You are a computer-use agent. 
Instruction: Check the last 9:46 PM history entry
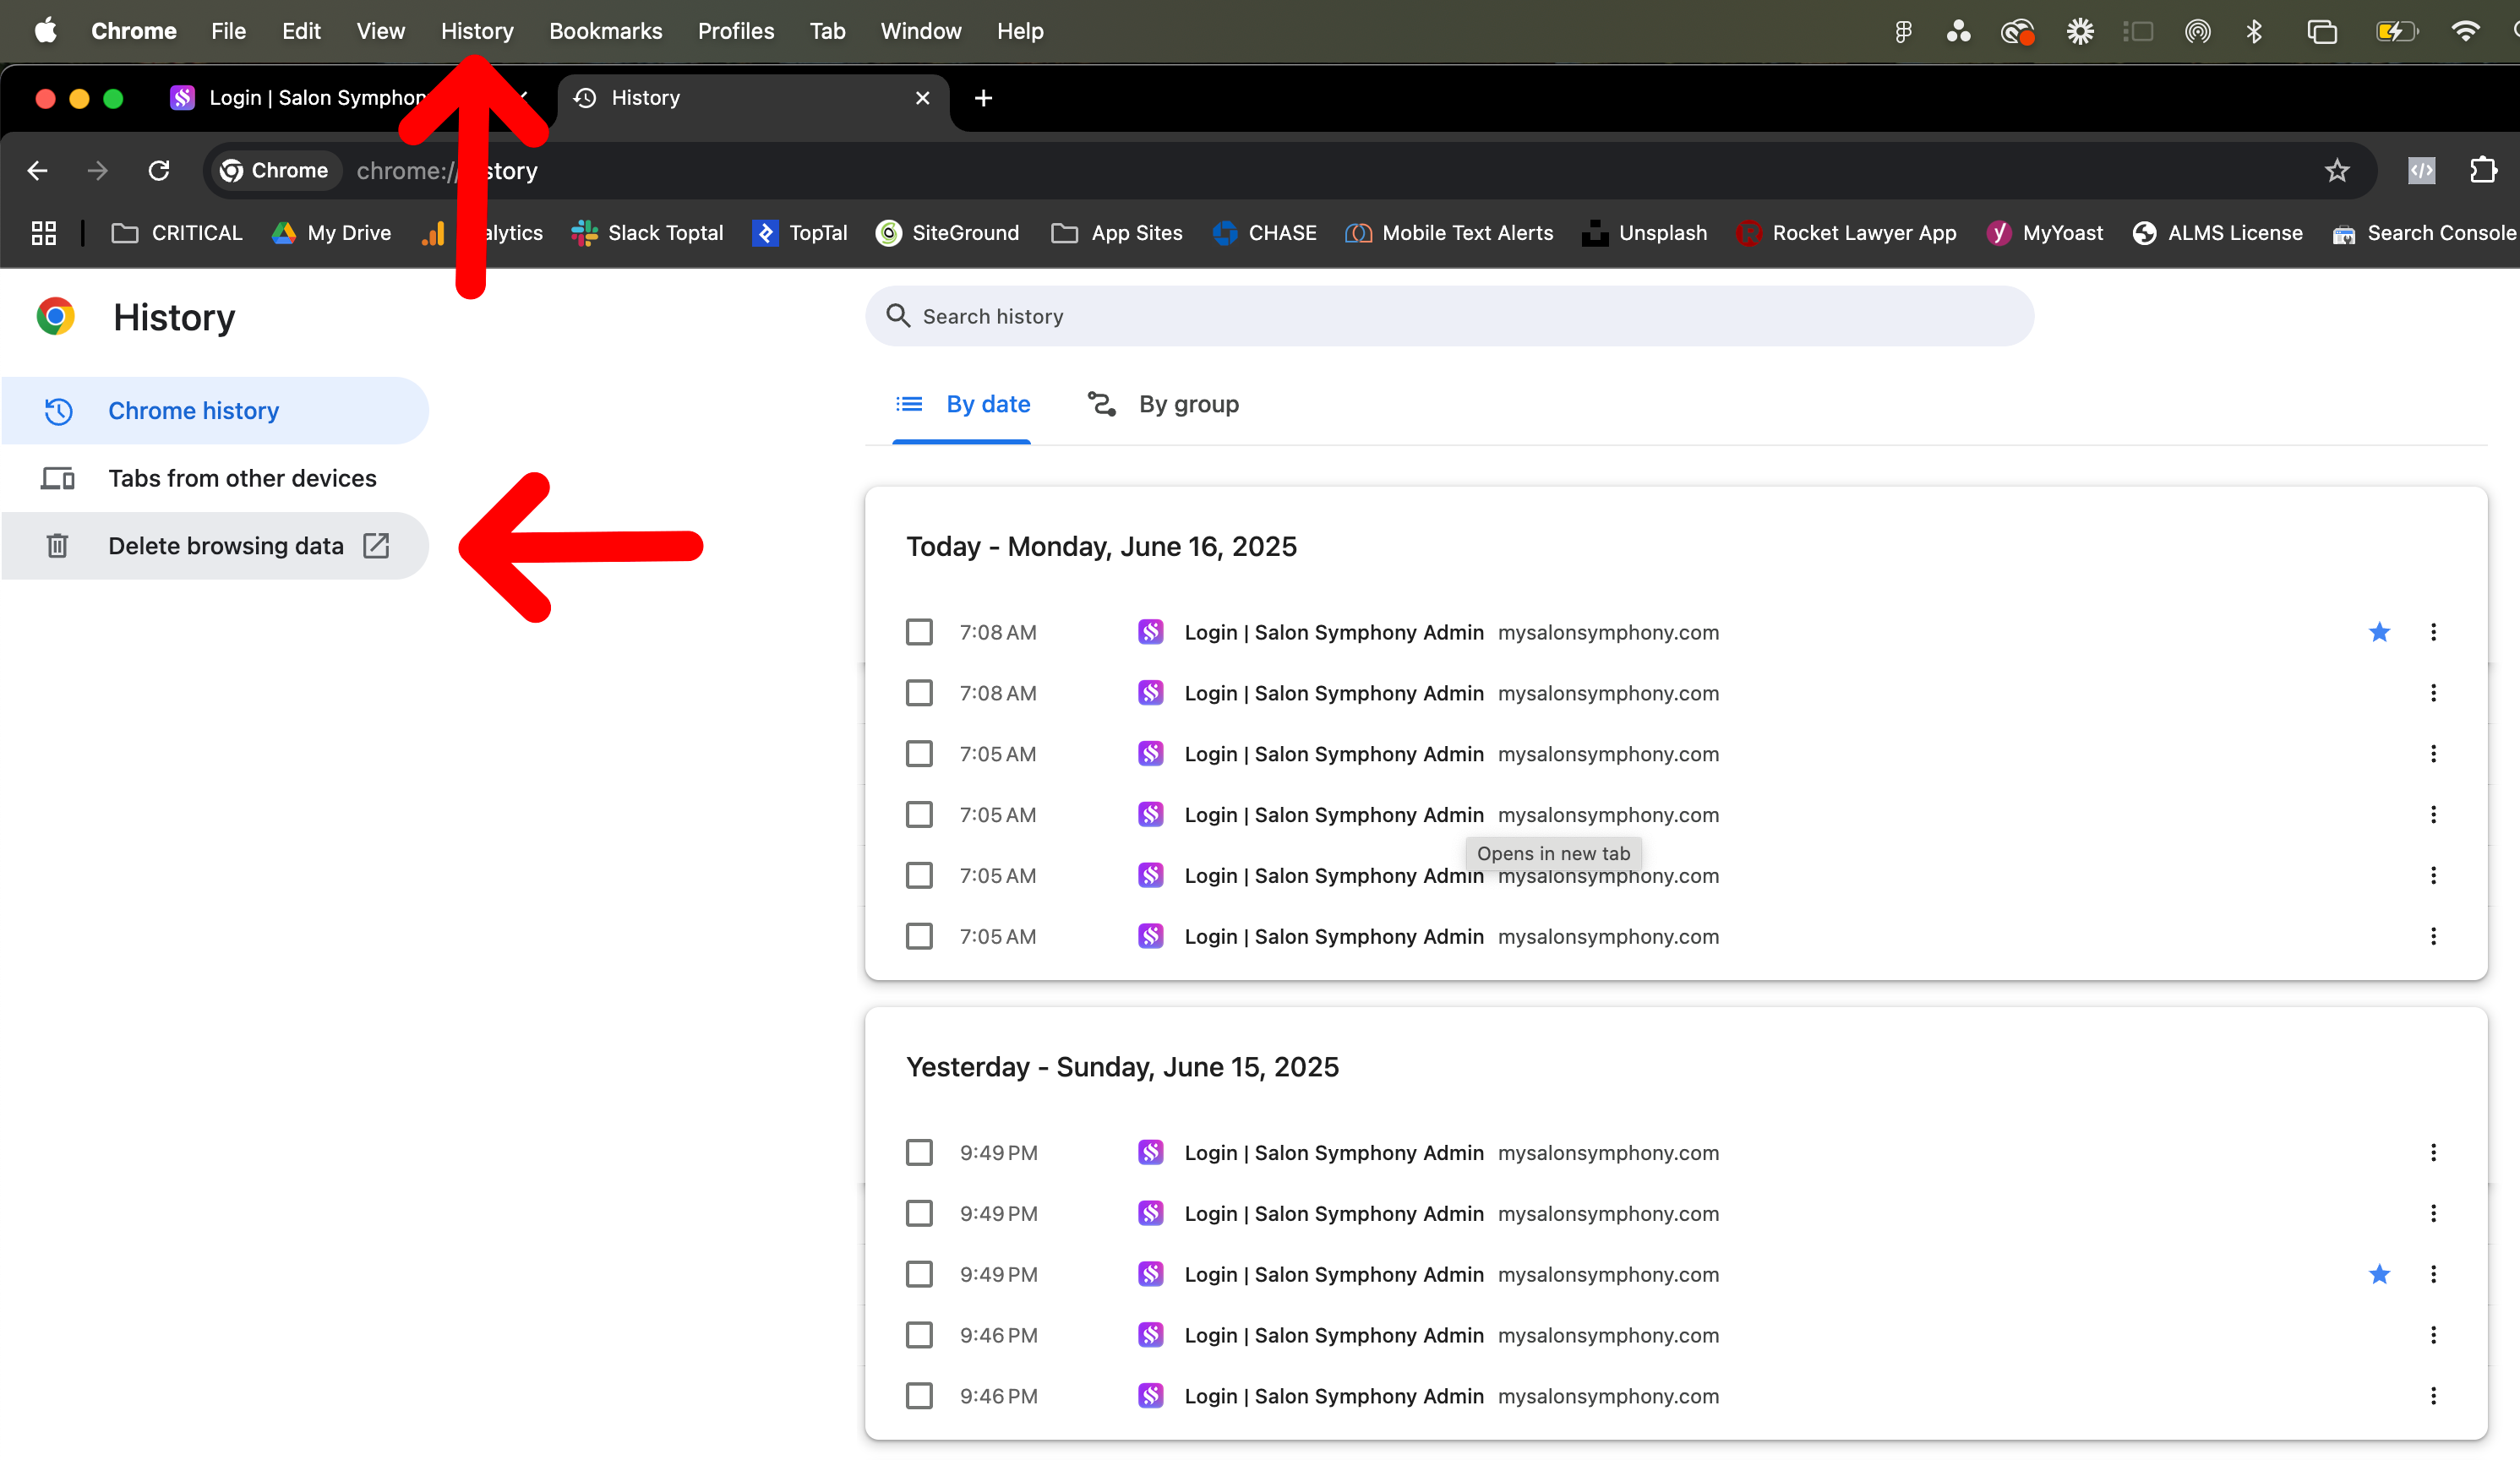click(x=919, y=1397)
